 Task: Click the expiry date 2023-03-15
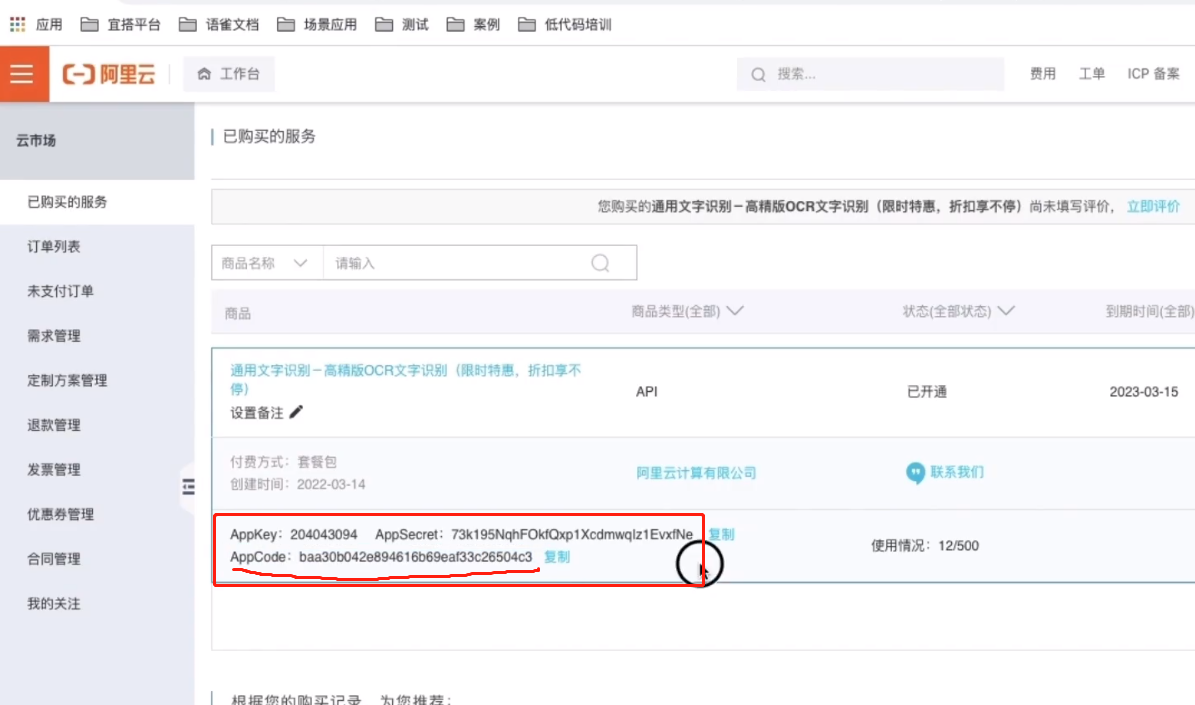(1143, 392)
